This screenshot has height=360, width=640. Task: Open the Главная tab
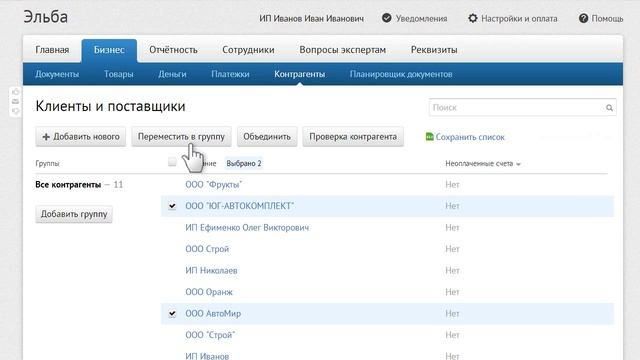(52, 50)
